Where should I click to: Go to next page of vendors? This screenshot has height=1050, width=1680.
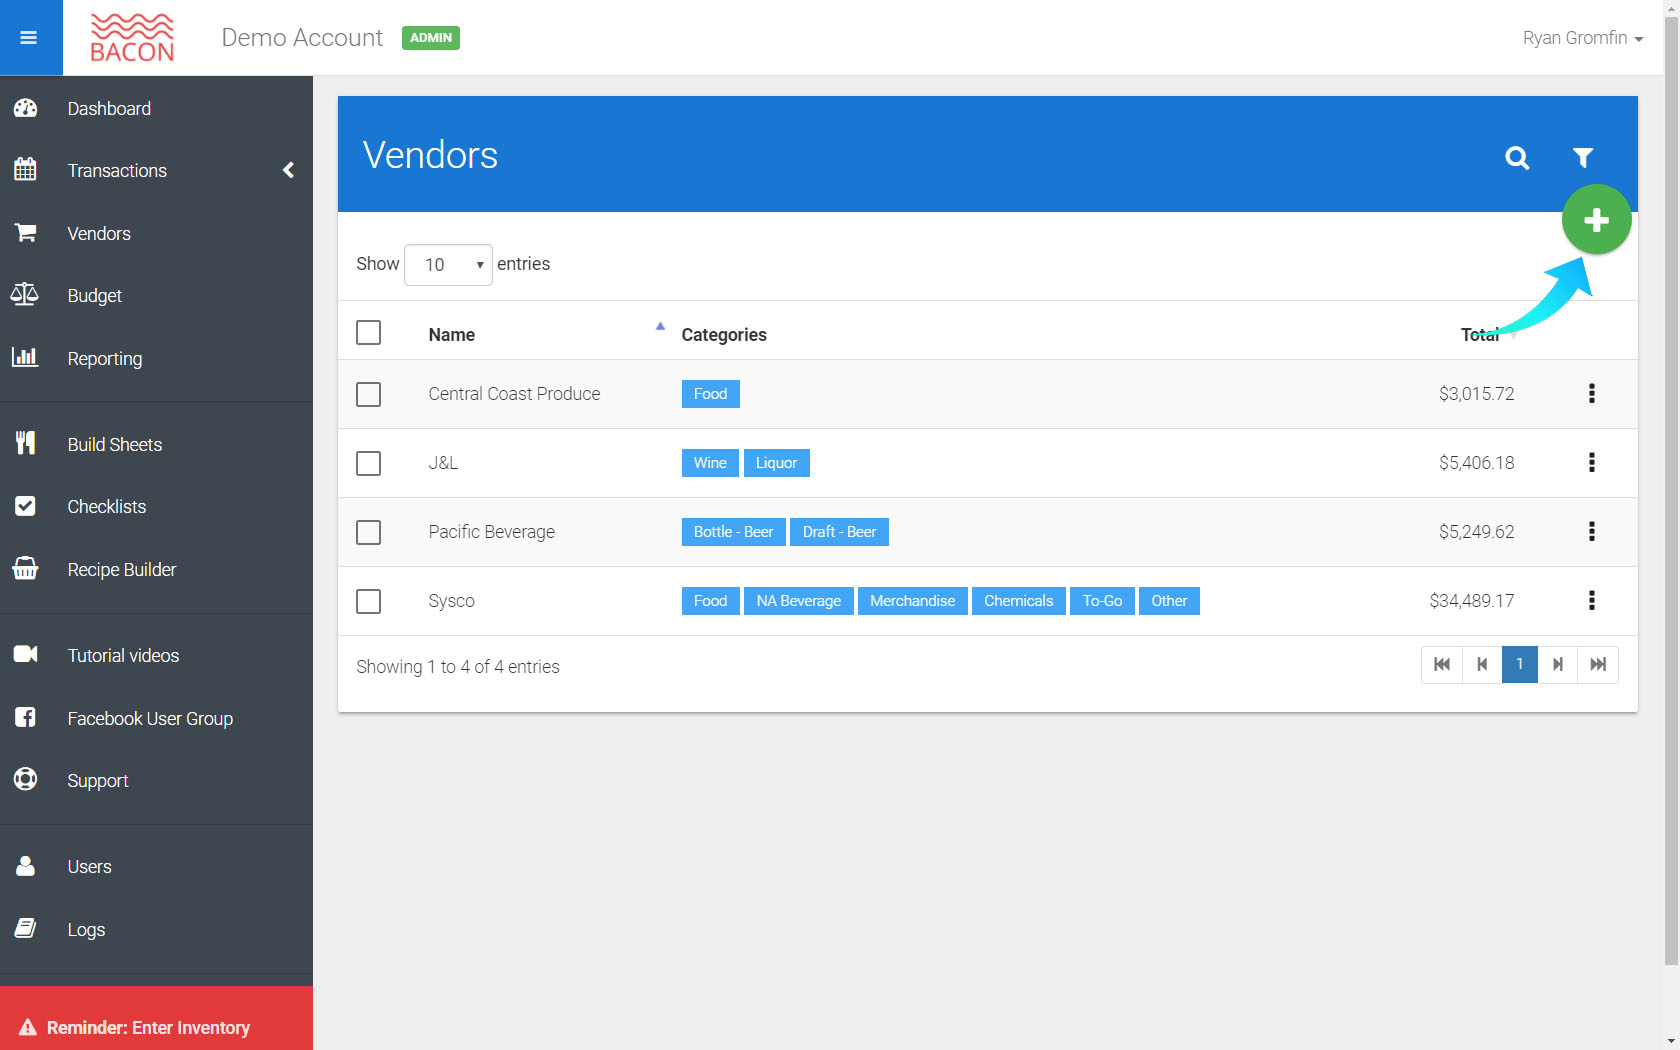click(x=1557, y=664)
